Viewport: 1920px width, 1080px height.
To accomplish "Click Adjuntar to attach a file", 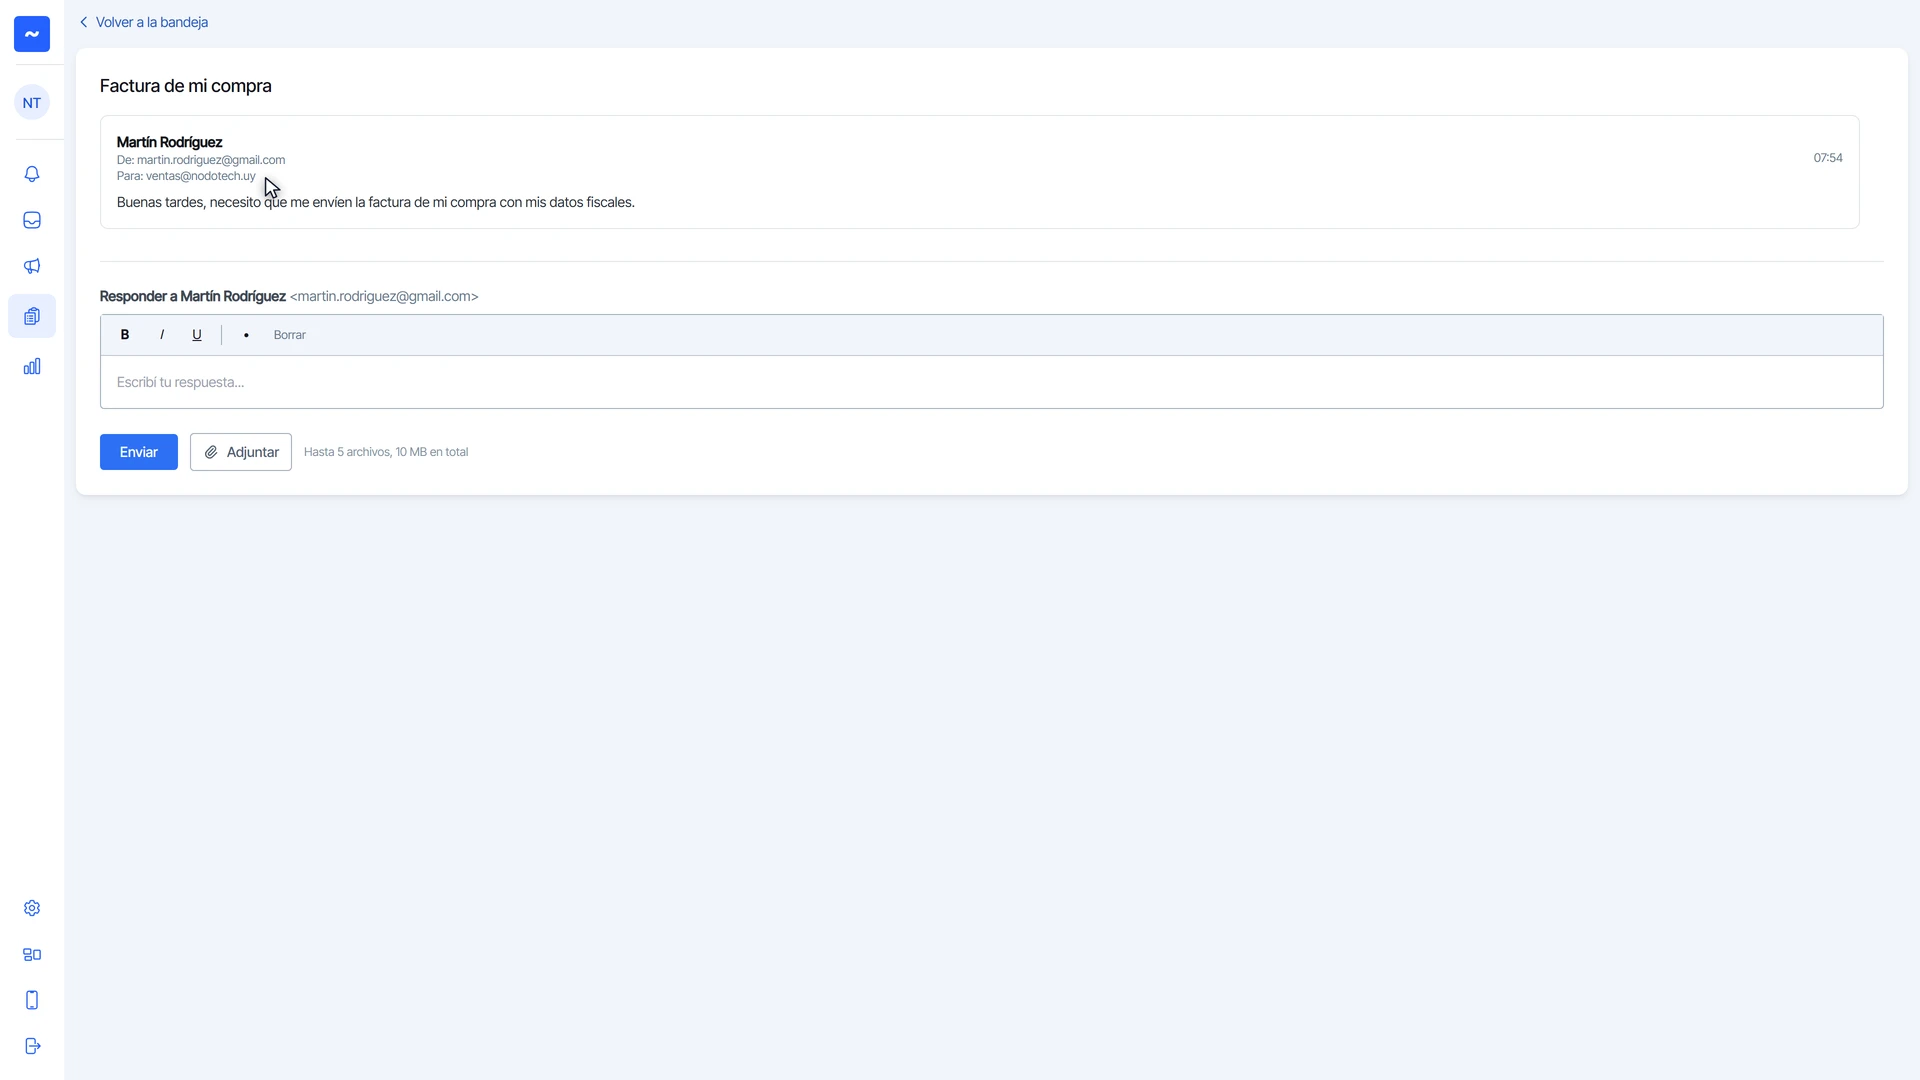I will coord(241,452).
